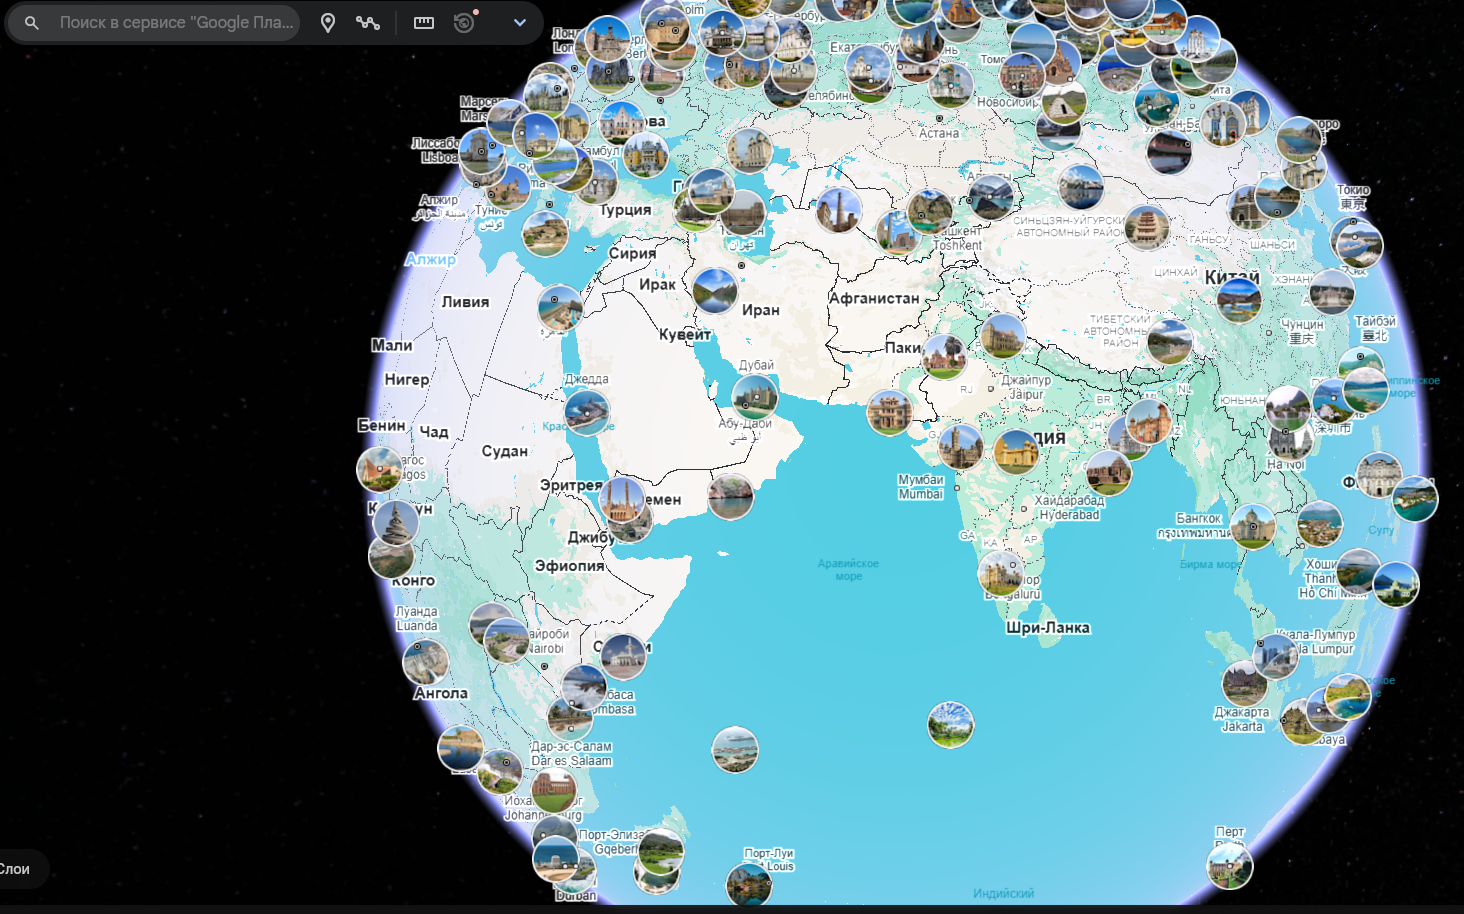Click the green island photo in the Indian Ocean

coord(950,725)
